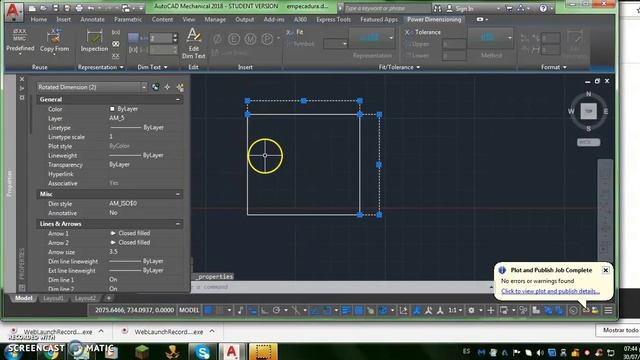Toggle the Tolerance option in ribbon

tap(422, 32)
